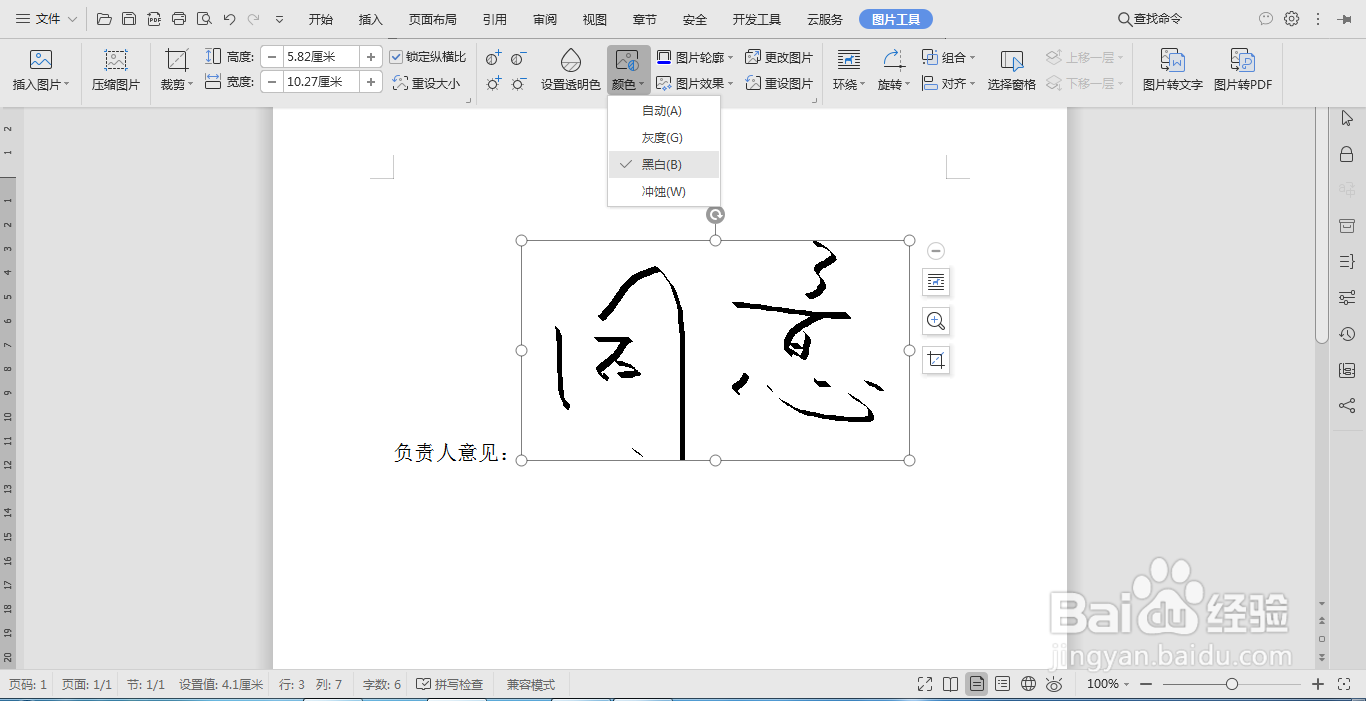Click the Undo arrow icon

tap(229, 19)
